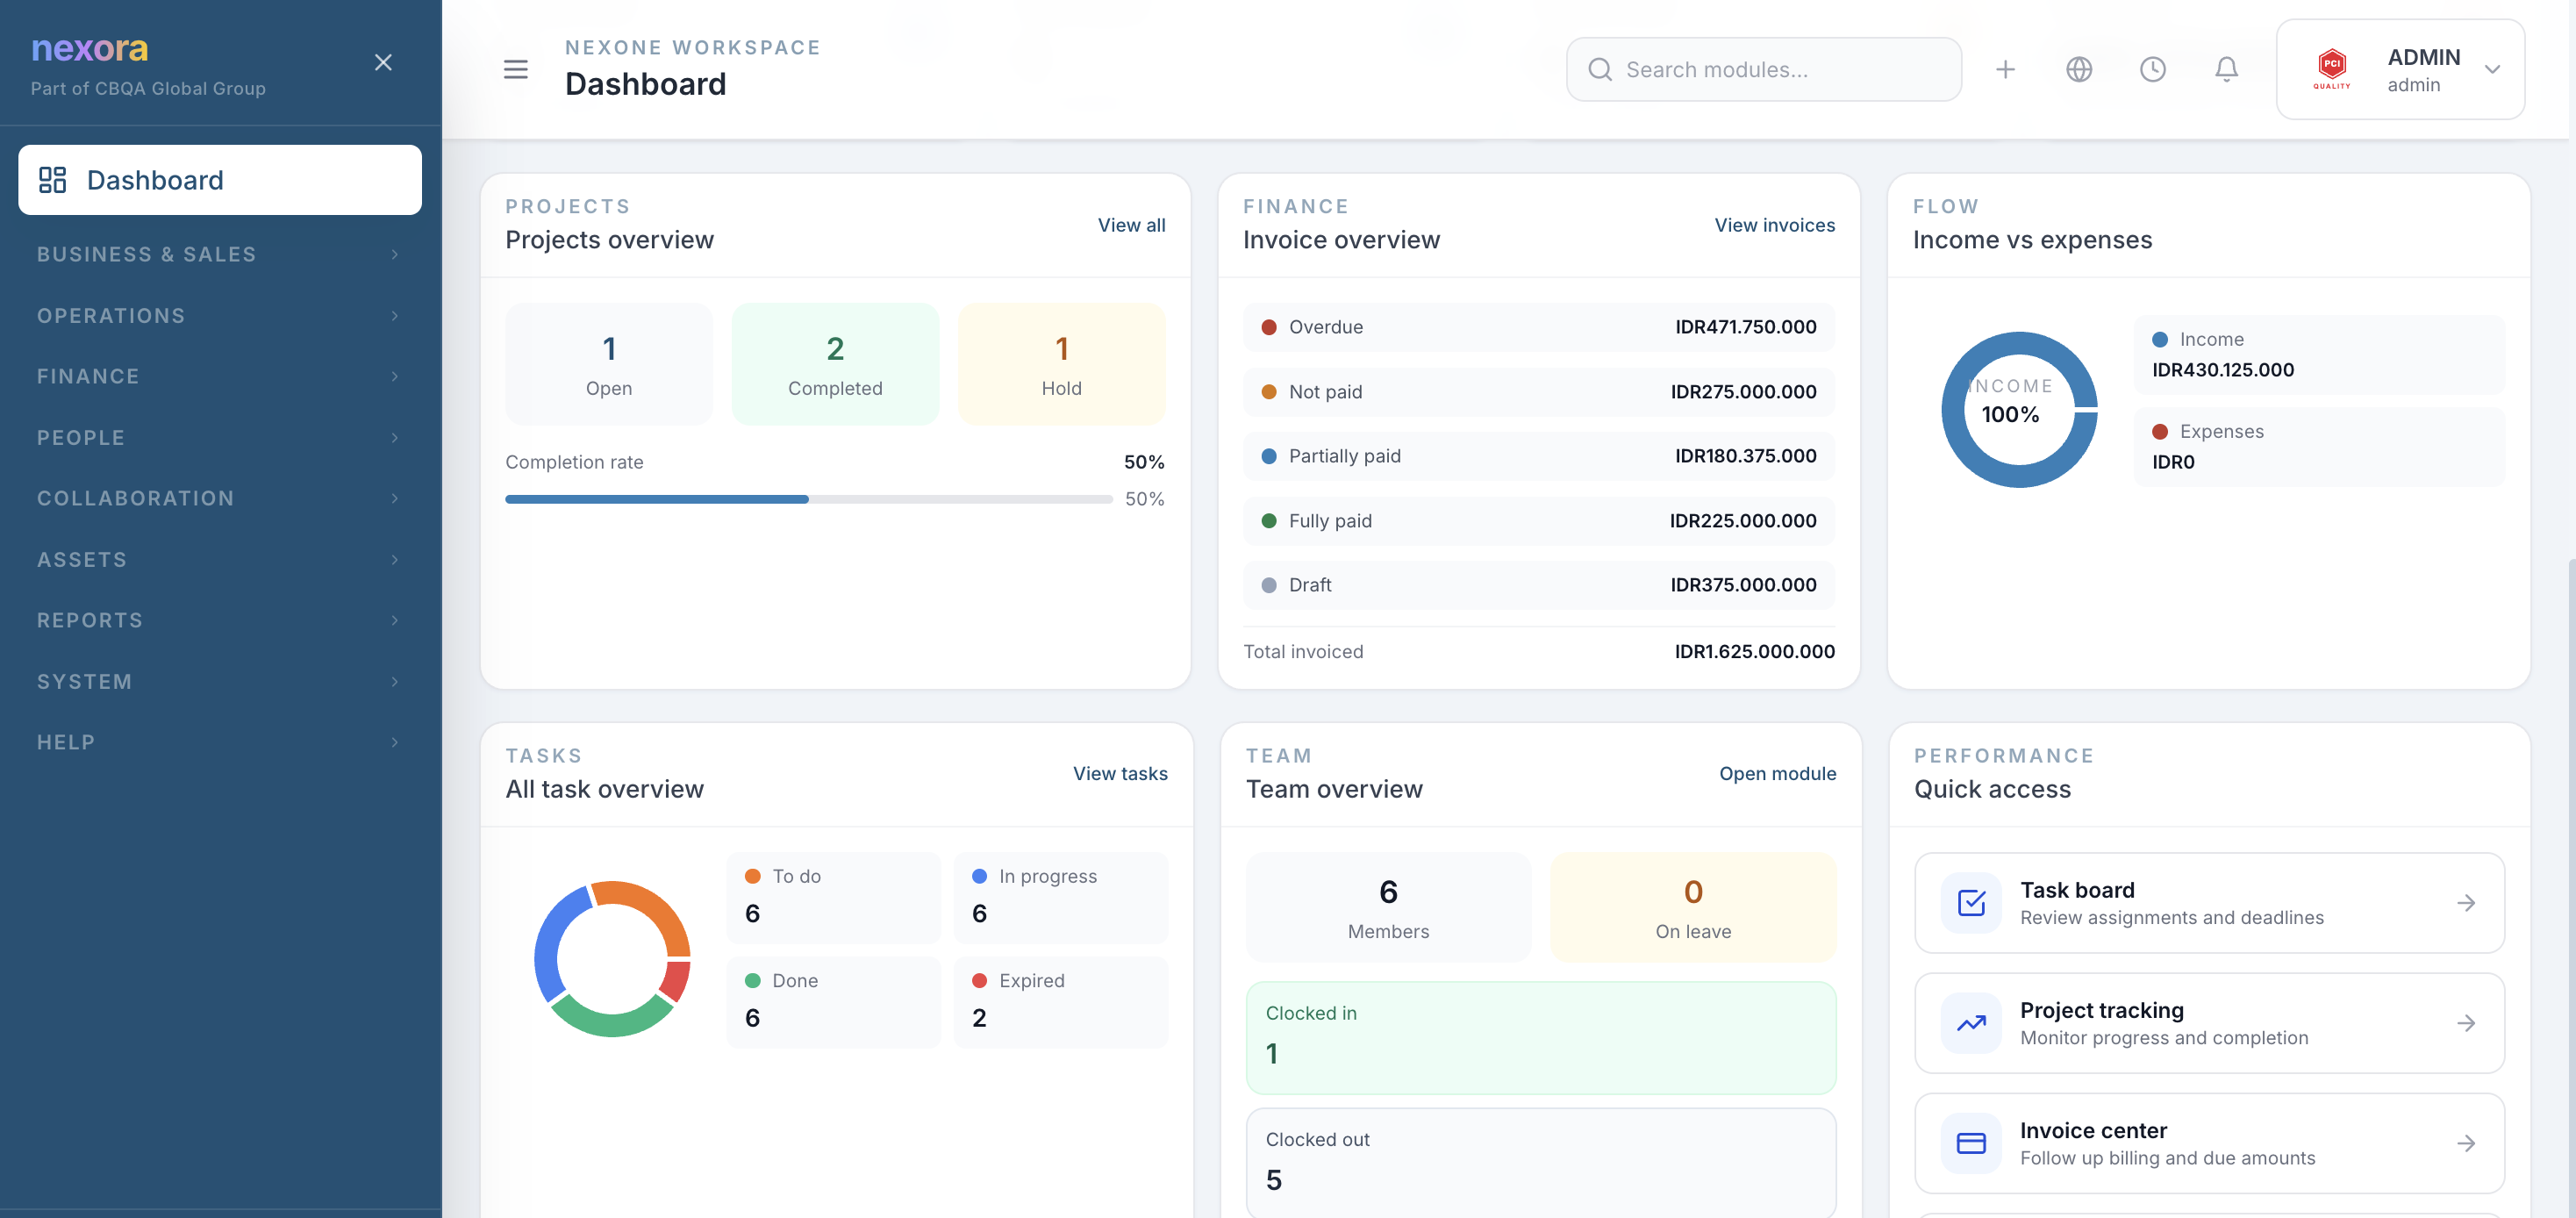
Task: Open the Project tracking quick access card
Action: (x=2209, y=1023)
